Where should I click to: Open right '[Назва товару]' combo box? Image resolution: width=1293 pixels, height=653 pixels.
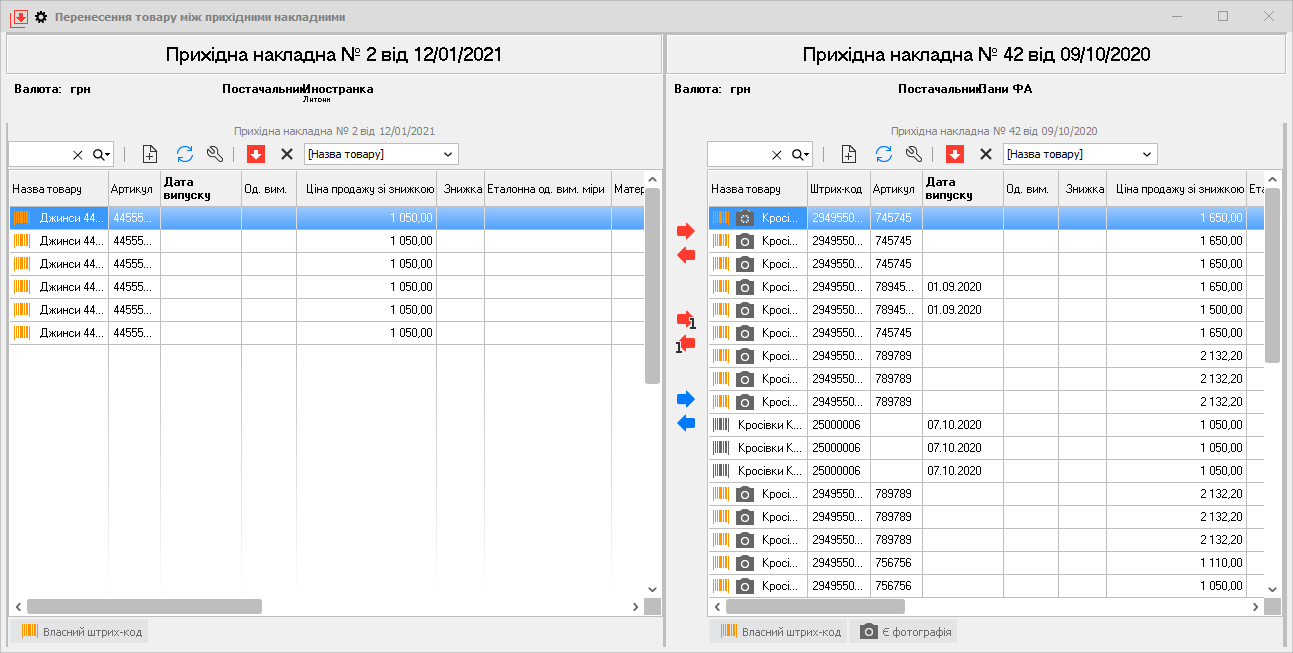pos(1146,154)
